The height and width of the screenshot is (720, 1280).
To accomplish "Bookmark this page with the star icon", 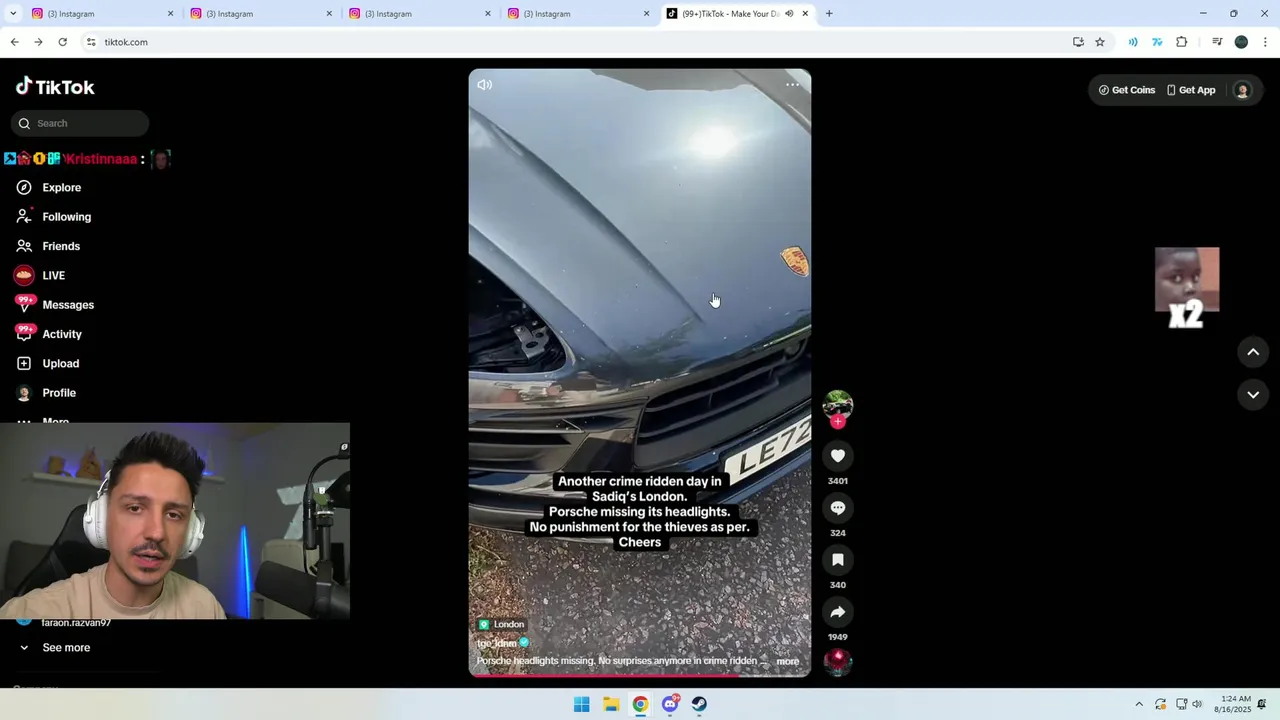I will coord(1100,42).
